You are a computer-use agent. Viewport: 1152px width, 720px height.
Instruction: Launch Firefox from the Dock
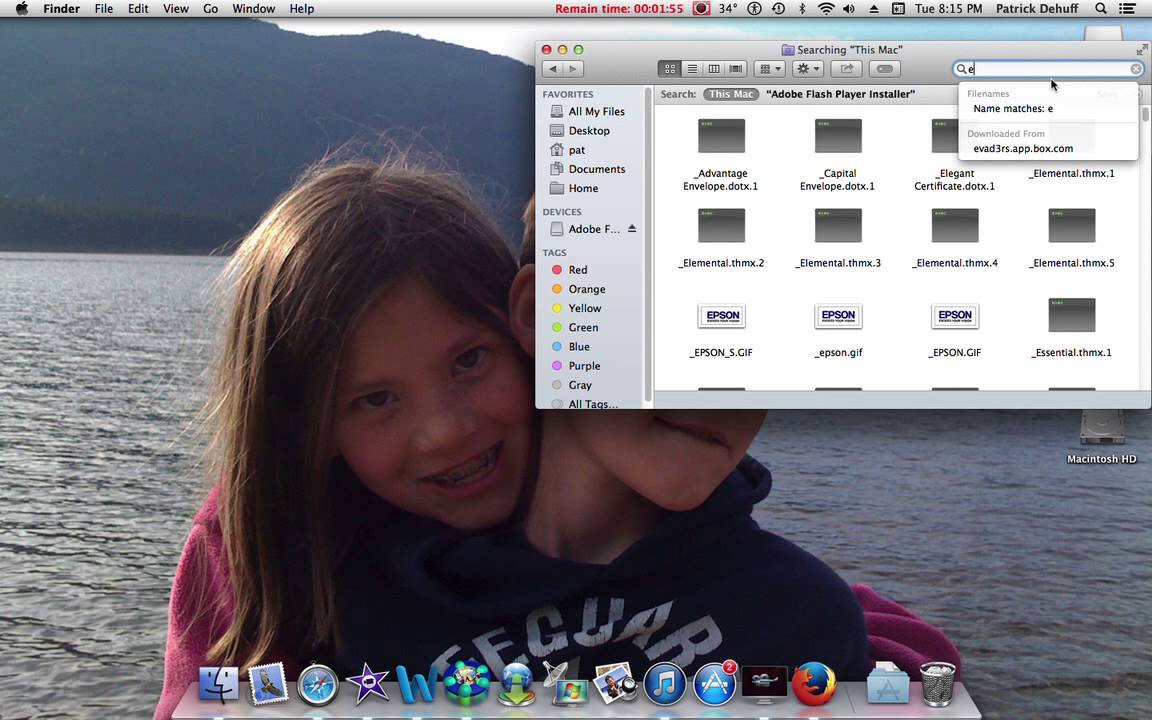(814, 683)
